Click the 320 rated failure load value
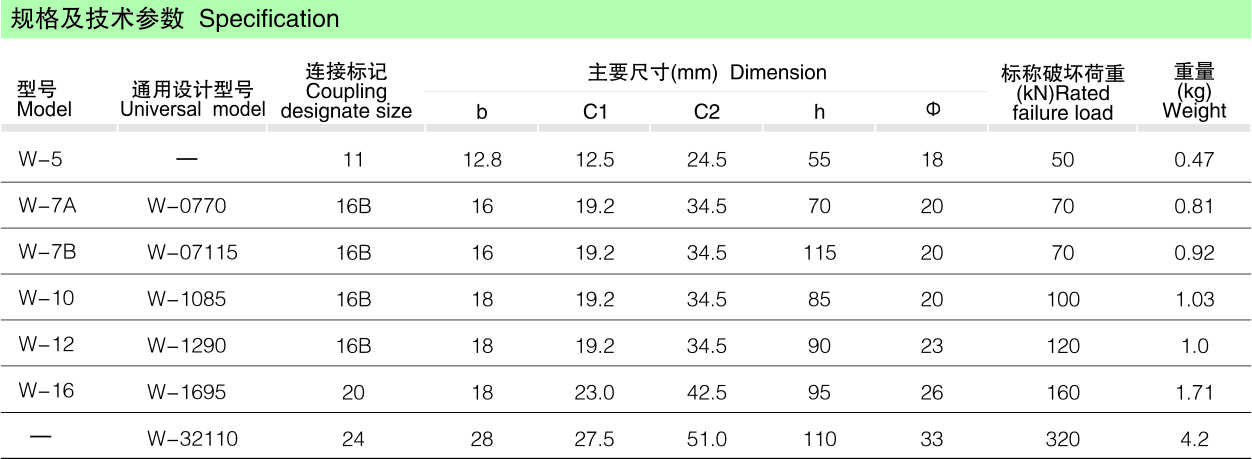The width and height of the screenshot is (1252, 459). pyautogui.click(x=1062, y=438)
